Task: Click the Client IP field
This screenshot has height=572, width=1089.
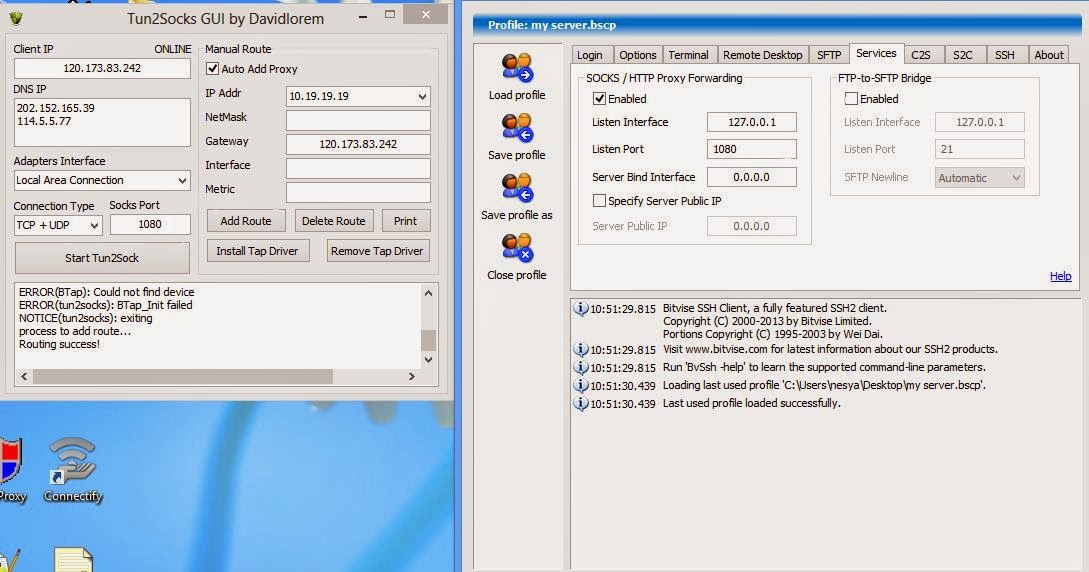Action: click(102, 68)
